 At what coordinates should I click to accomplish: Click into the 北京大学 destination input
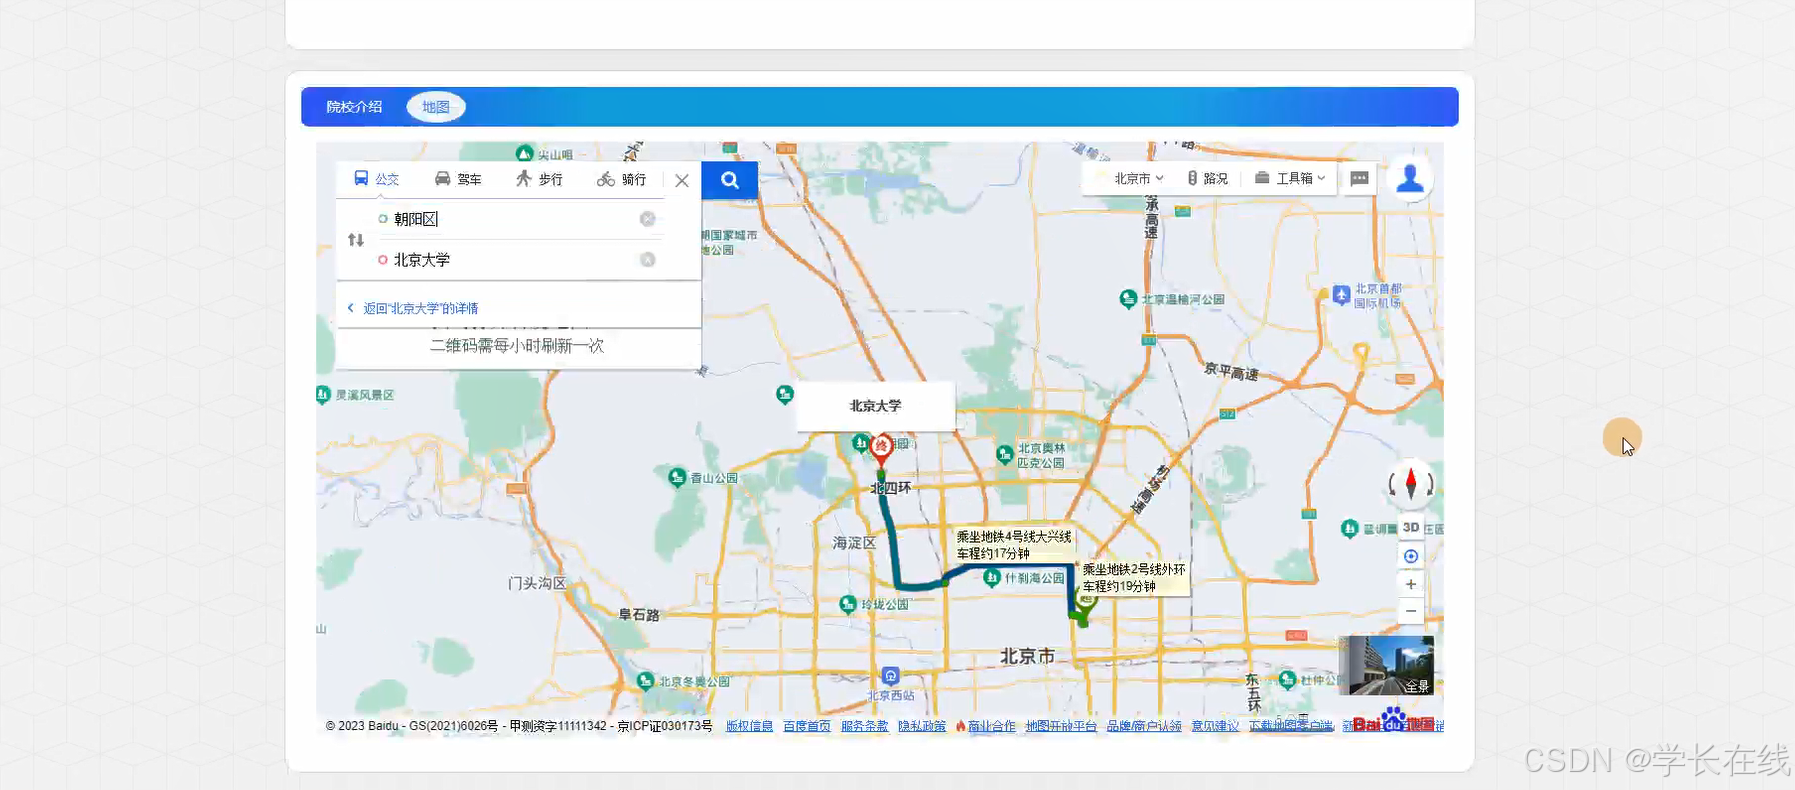[510, 260]
